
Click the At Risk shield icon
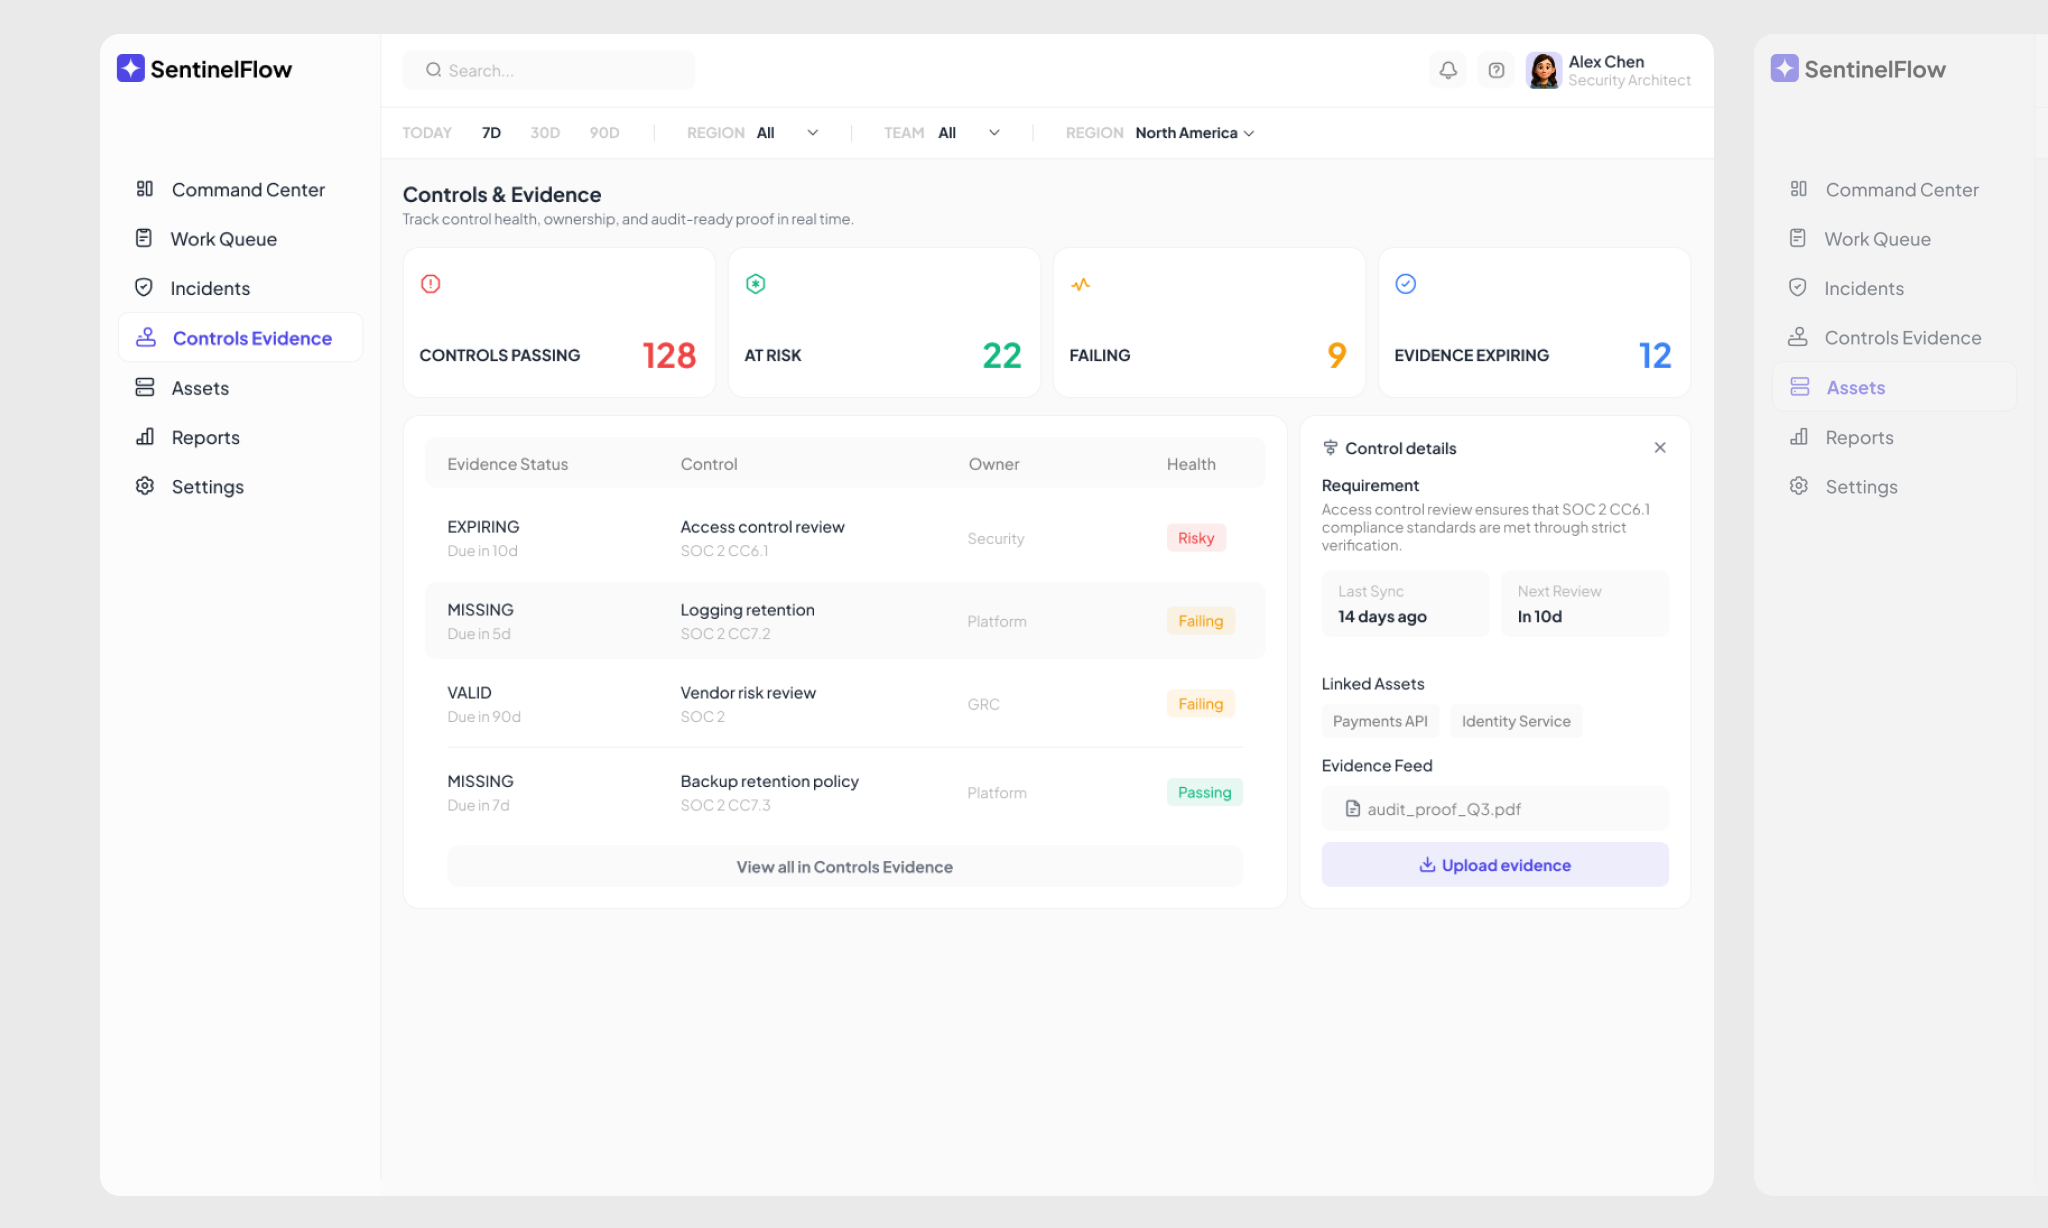(x=755, y=284)
